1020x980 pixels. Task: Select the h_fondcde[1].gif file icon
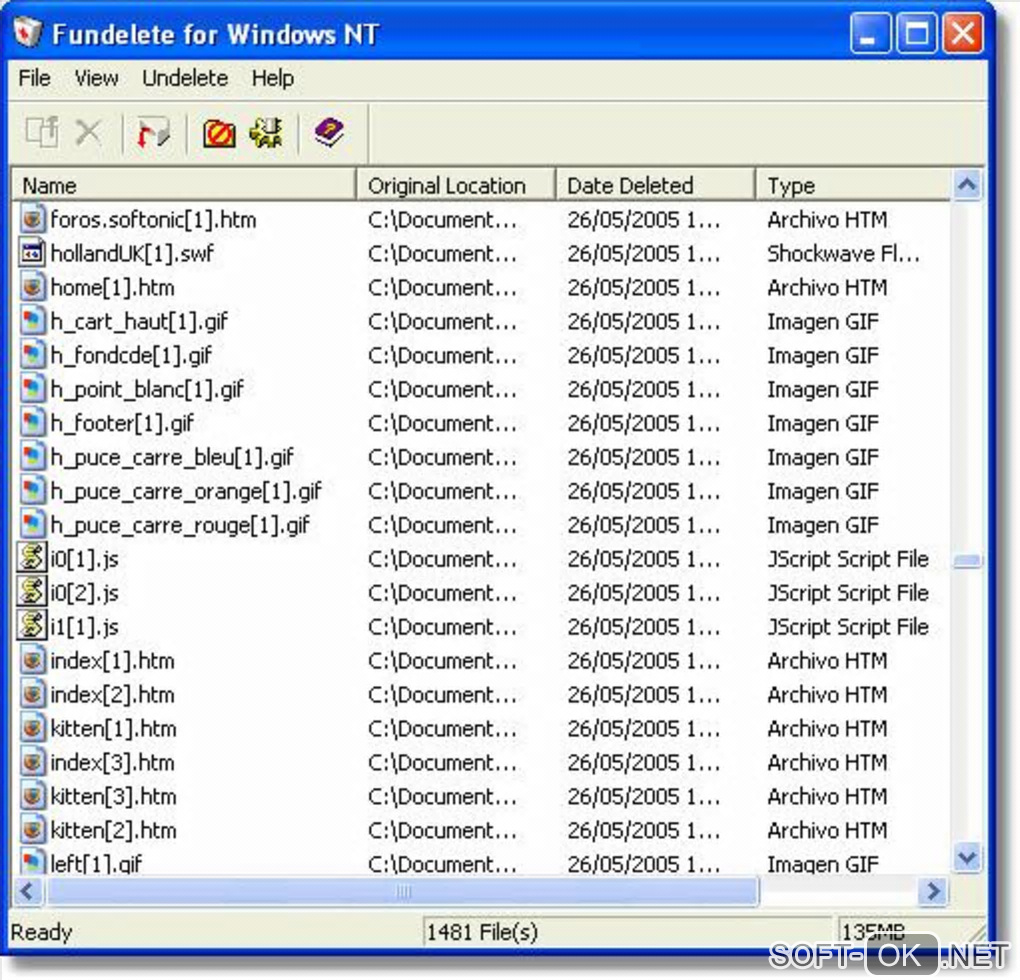32,354
